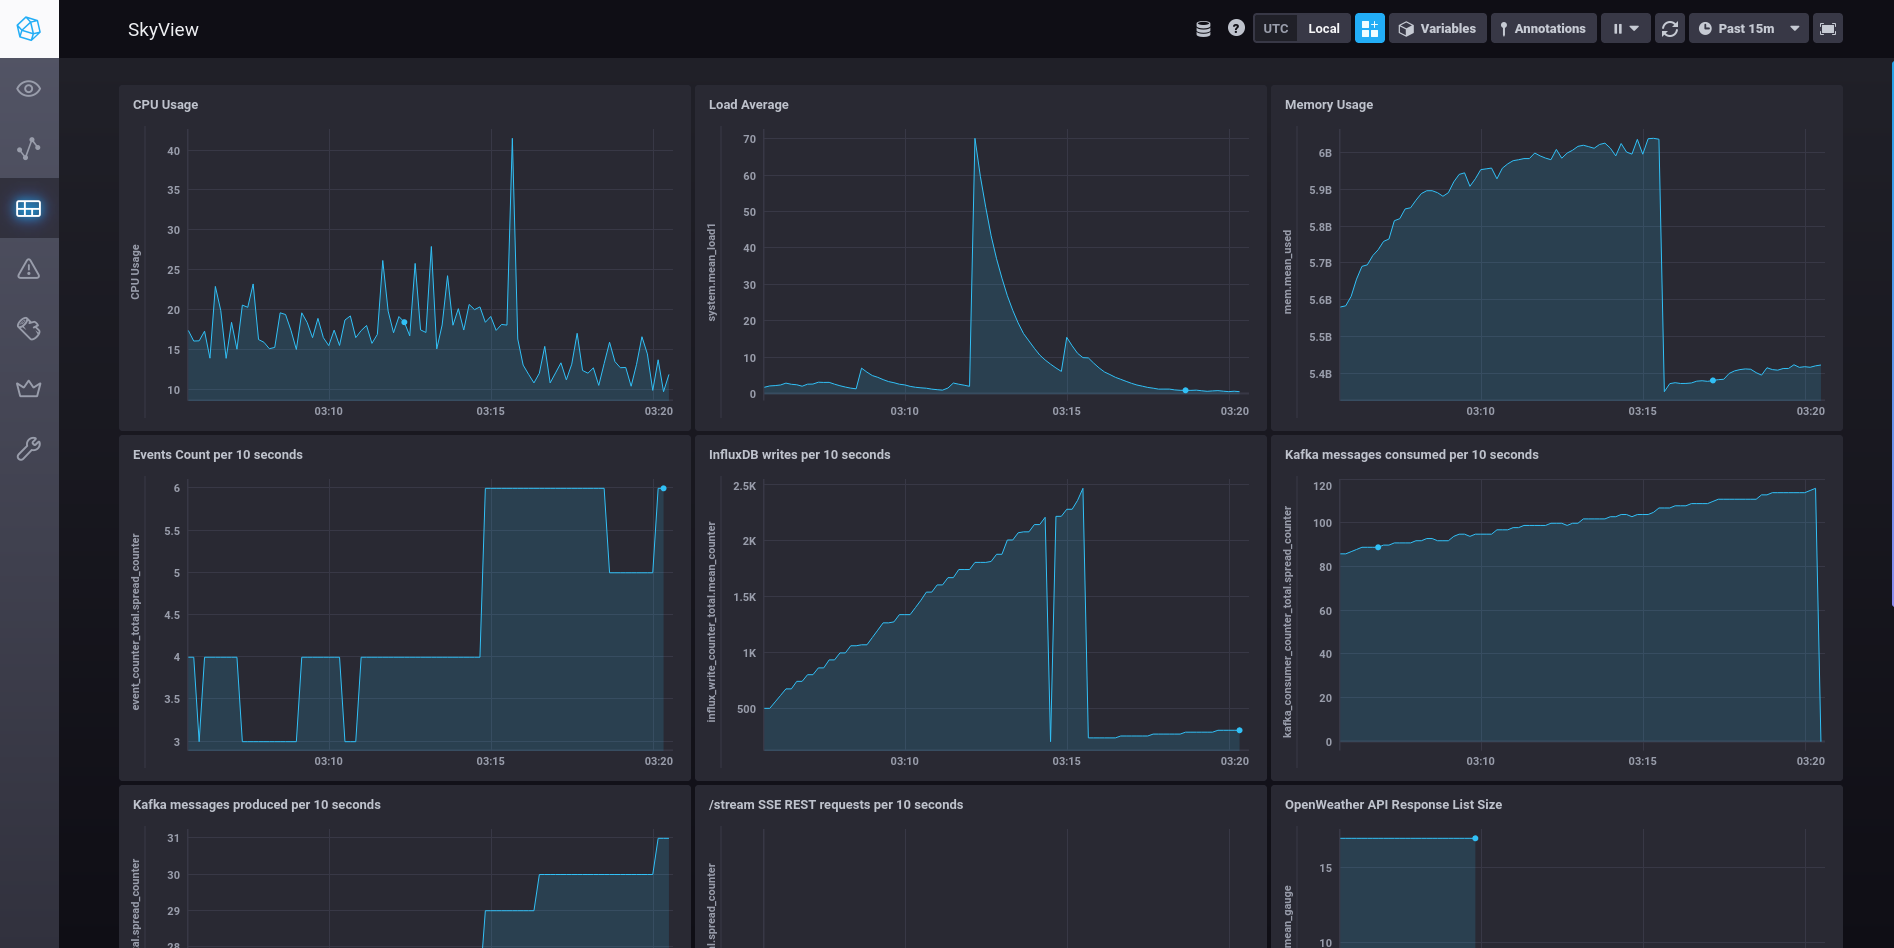Click the Chronograf logo icon

tap(29, 29)
